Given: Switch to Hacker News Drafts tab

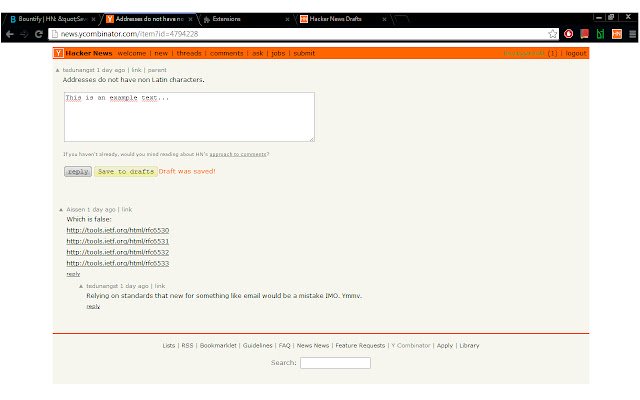Looking at the screenshot, I should [x=340, y=18].
